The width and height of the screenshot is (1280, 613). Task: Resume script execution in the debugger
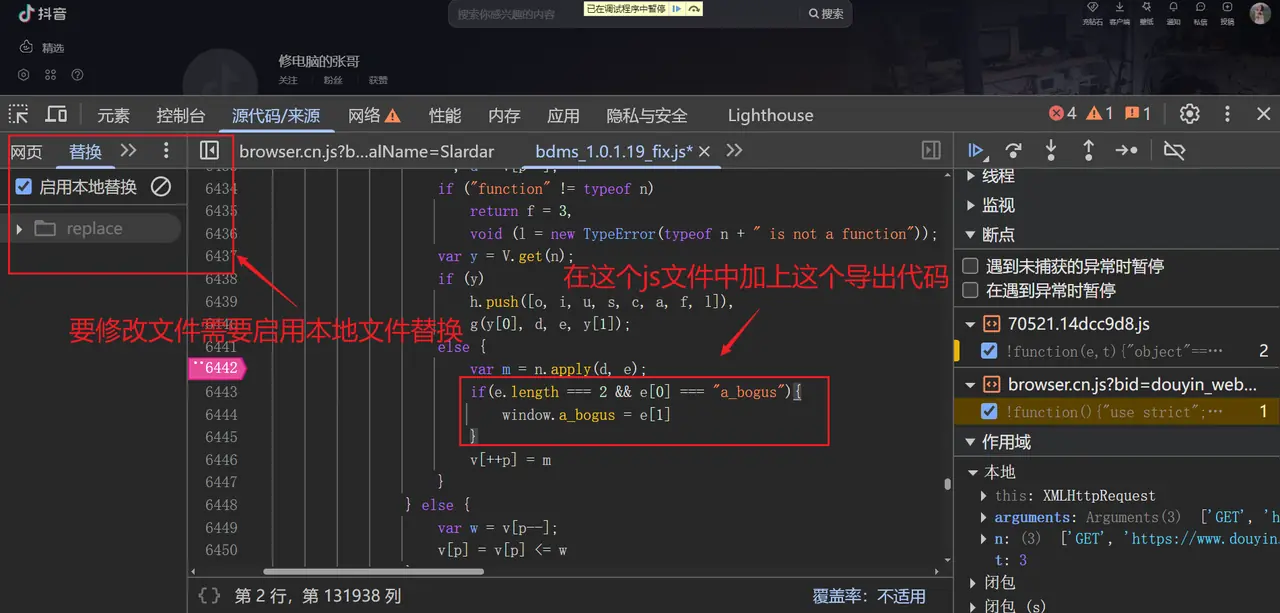pyautogui.click(x=977, y=150)
